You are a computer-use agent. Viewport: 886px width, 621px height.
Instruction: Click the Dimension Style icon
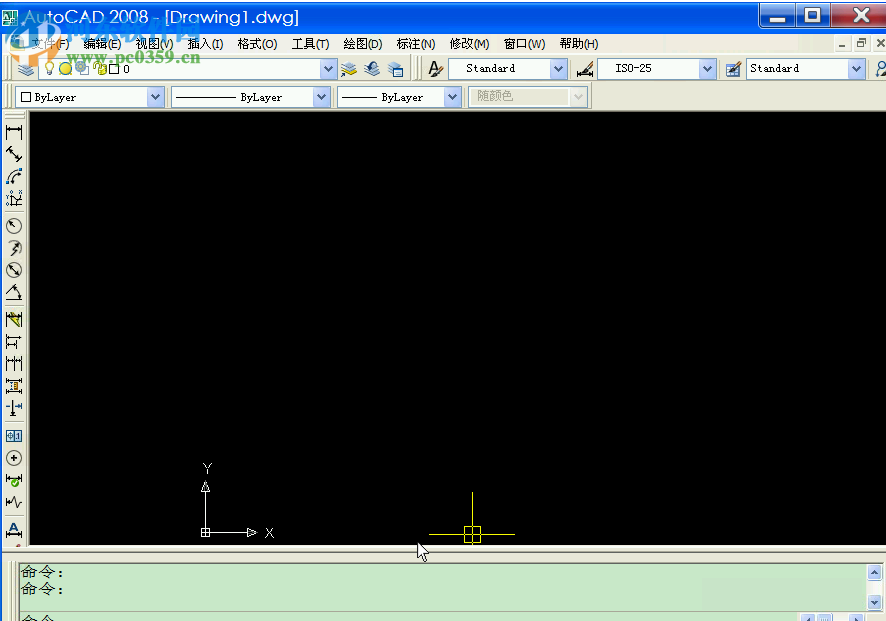coord(585,69)
